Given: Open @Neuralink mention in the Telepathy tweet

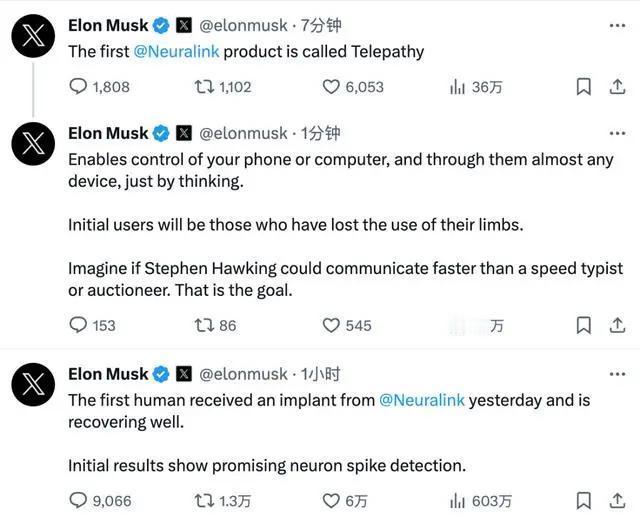Looking at the screenshot, I should pos(178,51).
